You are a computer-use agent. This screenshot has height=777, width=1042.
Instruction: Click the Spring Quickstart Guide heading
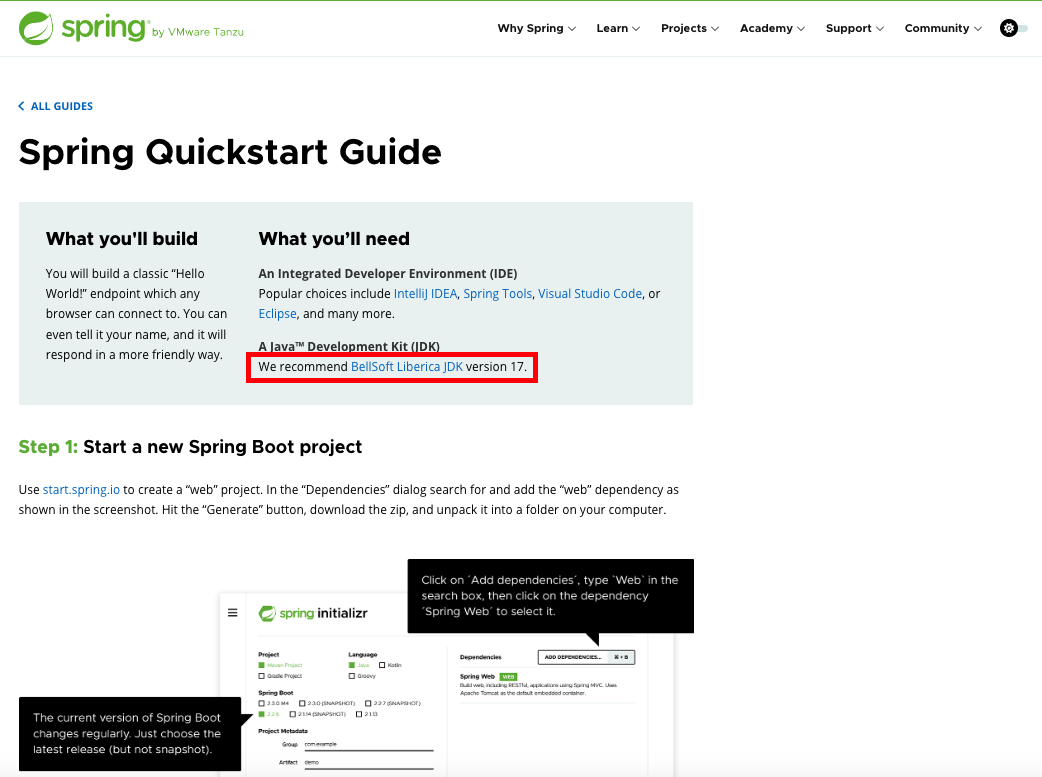[x=230, y=152]
